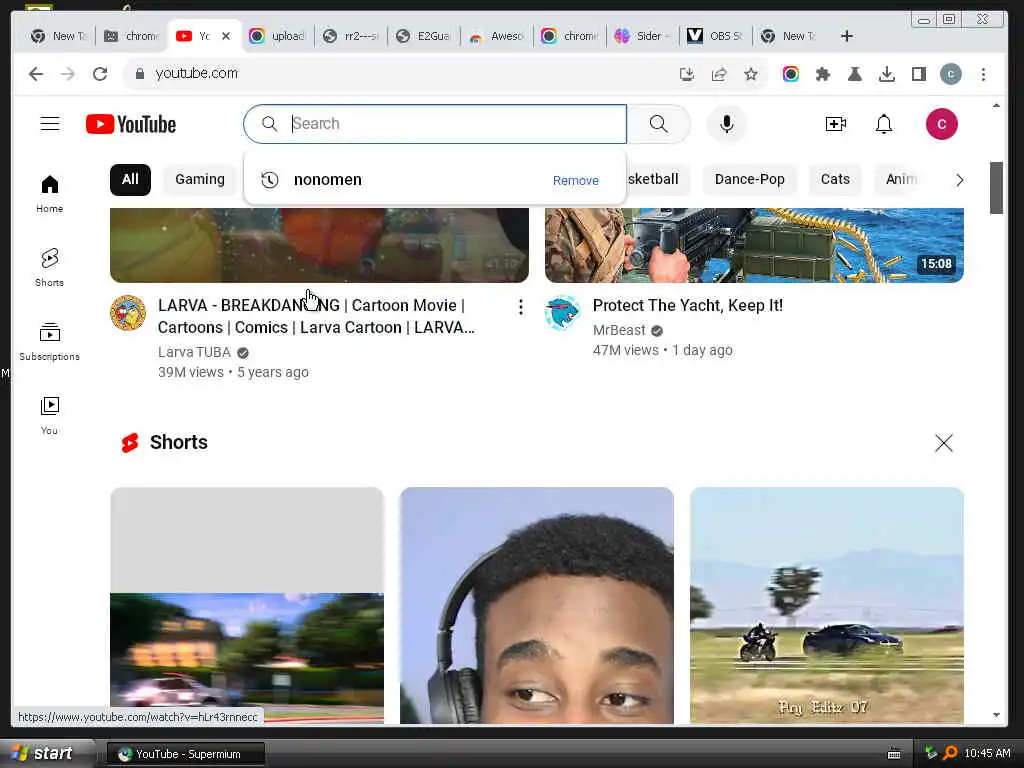The height and width of the screenshot is (768, 1024).
Task: Show more category chips with arrow
Action: [959, 180]
